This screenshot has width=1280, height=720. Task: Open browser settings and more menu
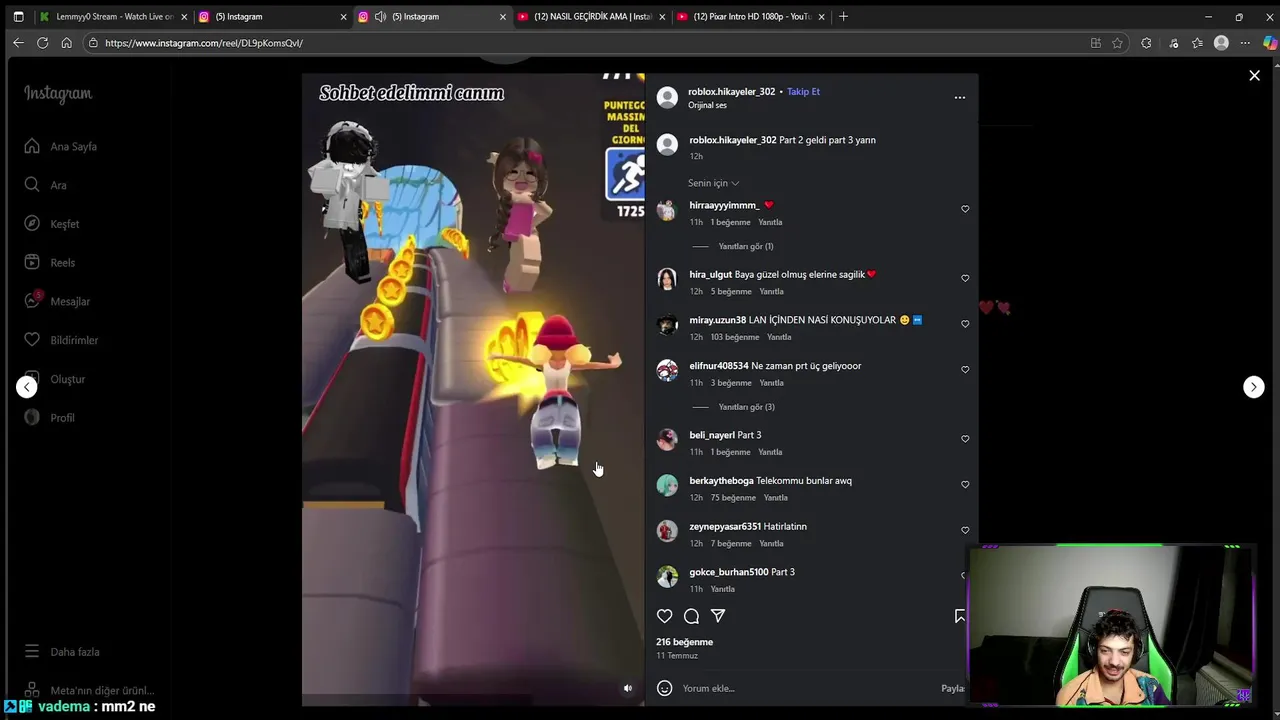pyautogui.click(x=1245, y=43)
